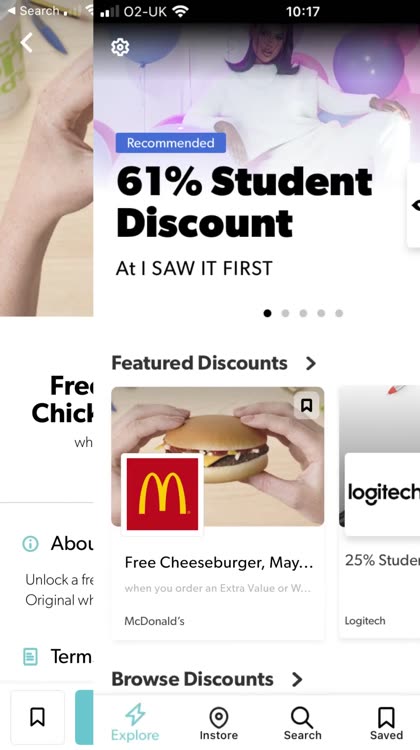Screen dimensions: 420x750
Task: Tap the Terms document icon
Action: tap(30, 656)
